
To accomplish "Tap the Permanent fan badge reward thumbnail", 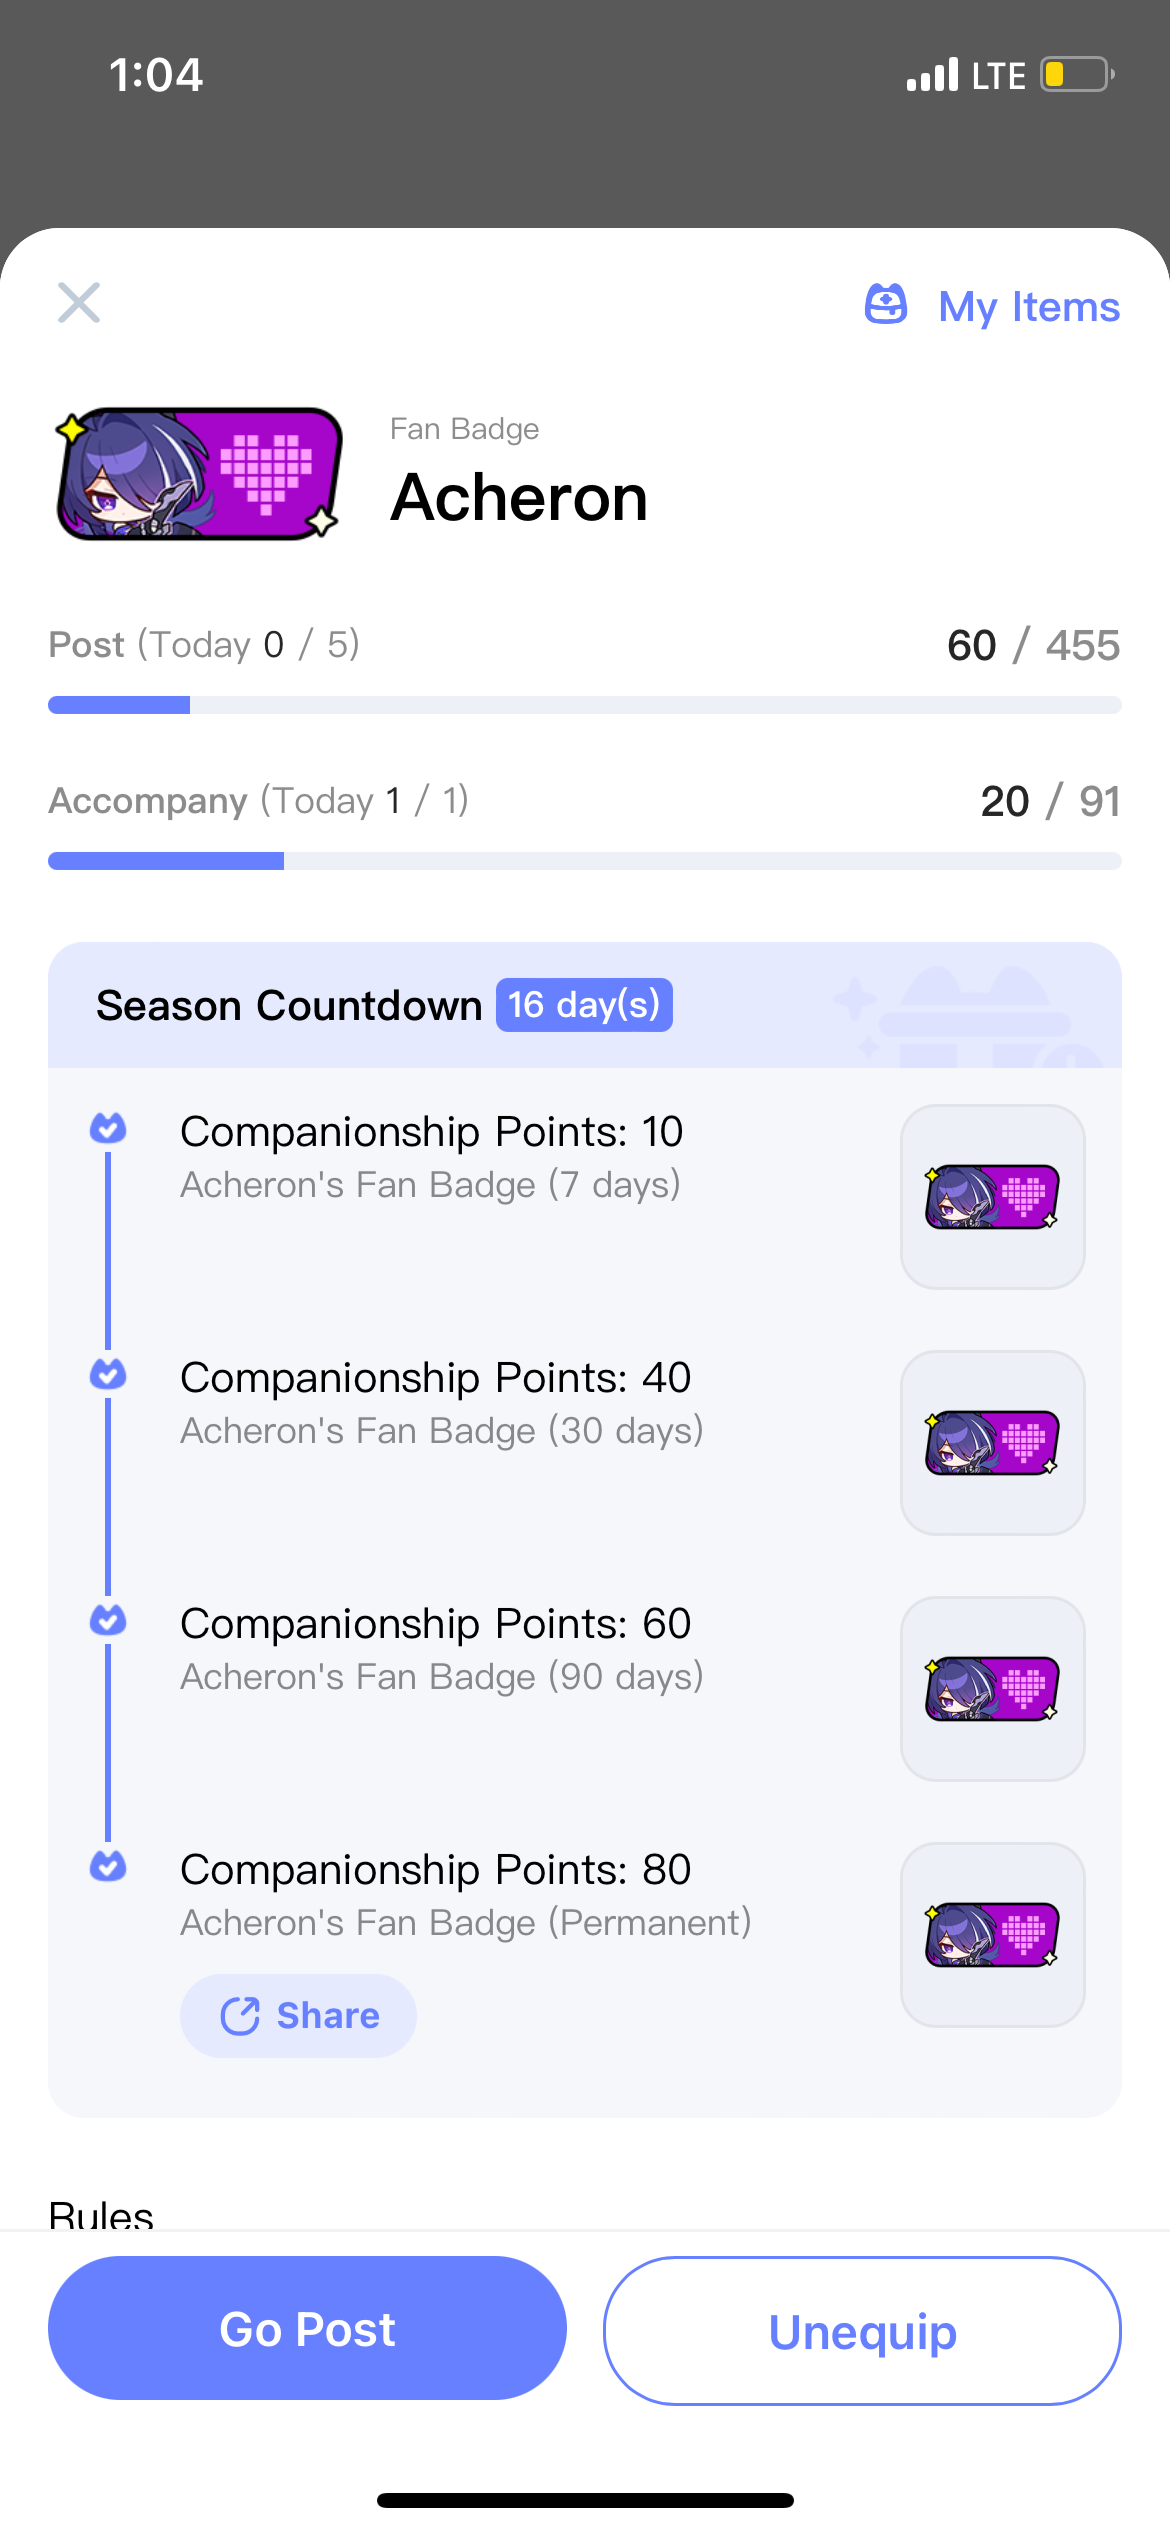I will (x=991, y=1935).
